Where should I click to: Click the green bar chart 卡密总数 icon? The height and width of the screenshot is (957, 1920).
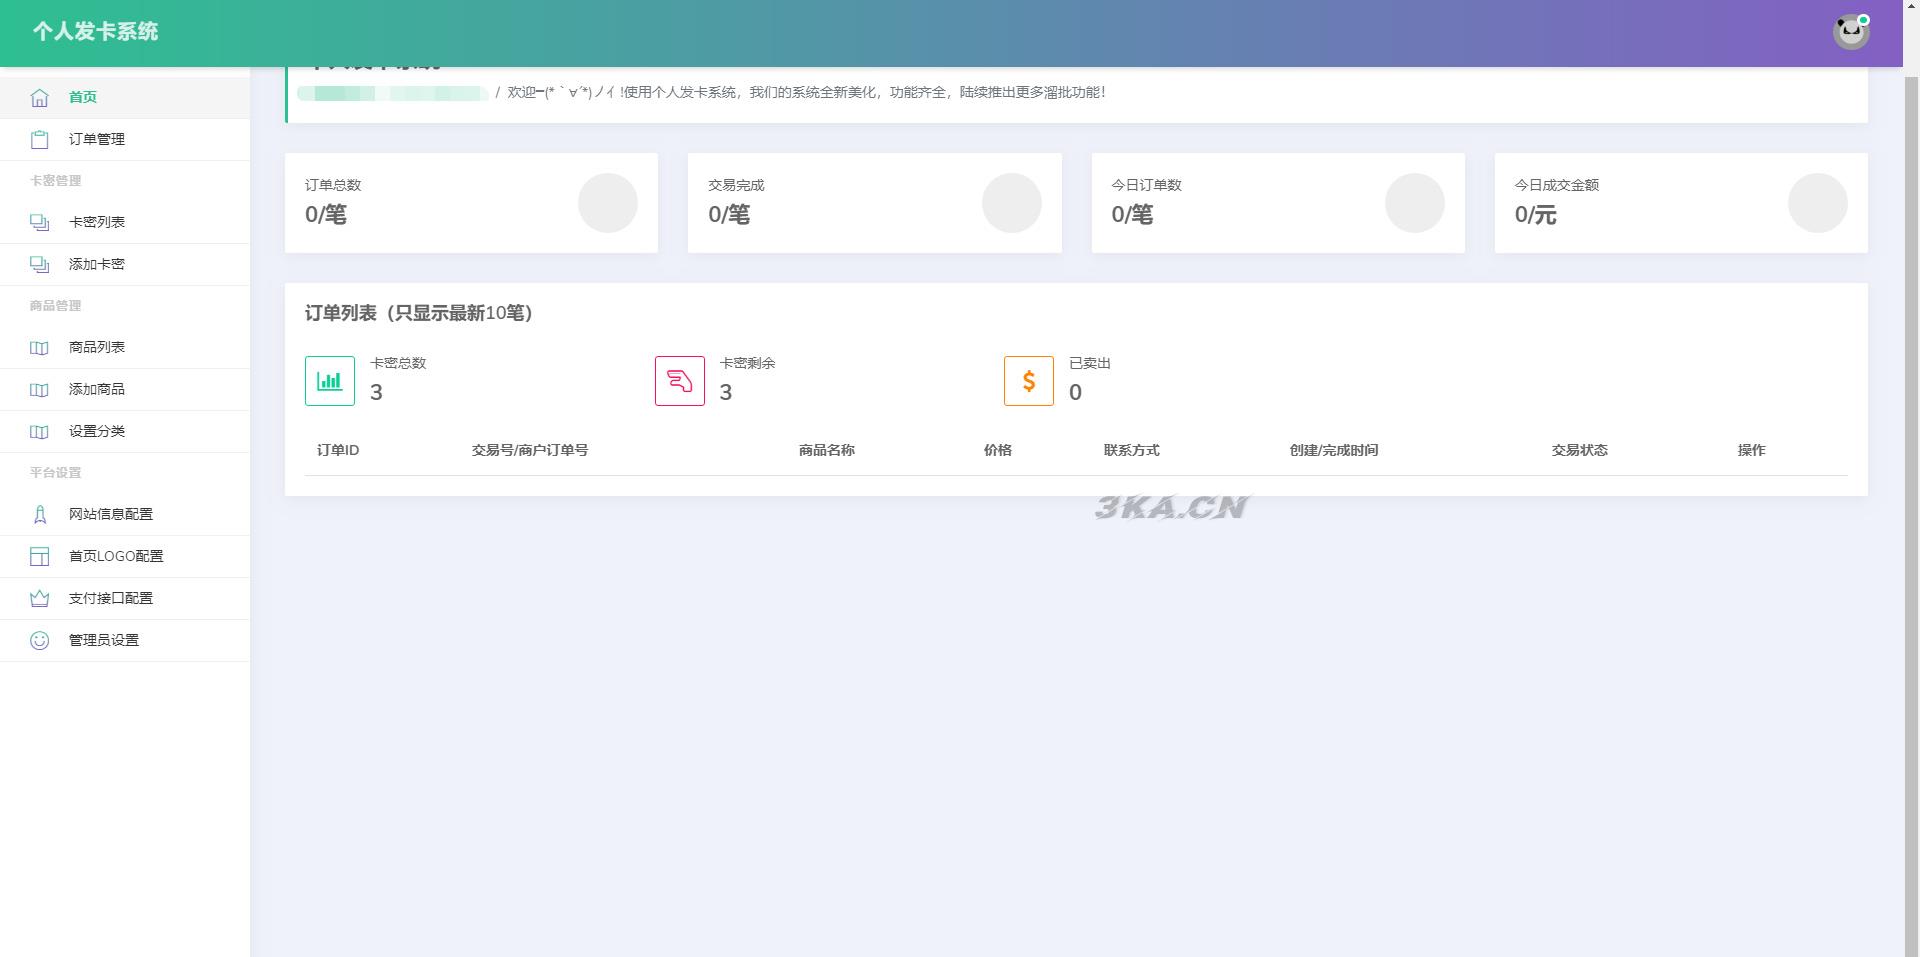pyautogui.click(x=329, y=381)
